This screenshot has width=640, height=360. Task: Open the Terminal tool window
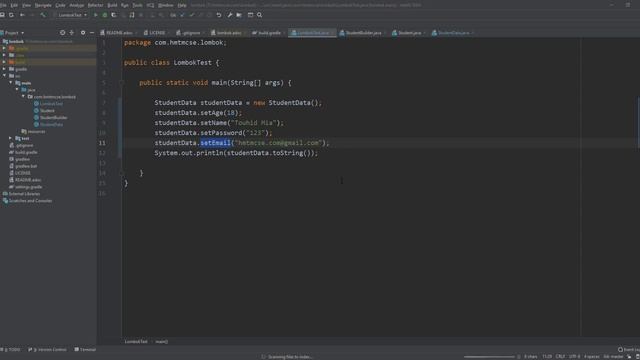click(x=85, y=350)
